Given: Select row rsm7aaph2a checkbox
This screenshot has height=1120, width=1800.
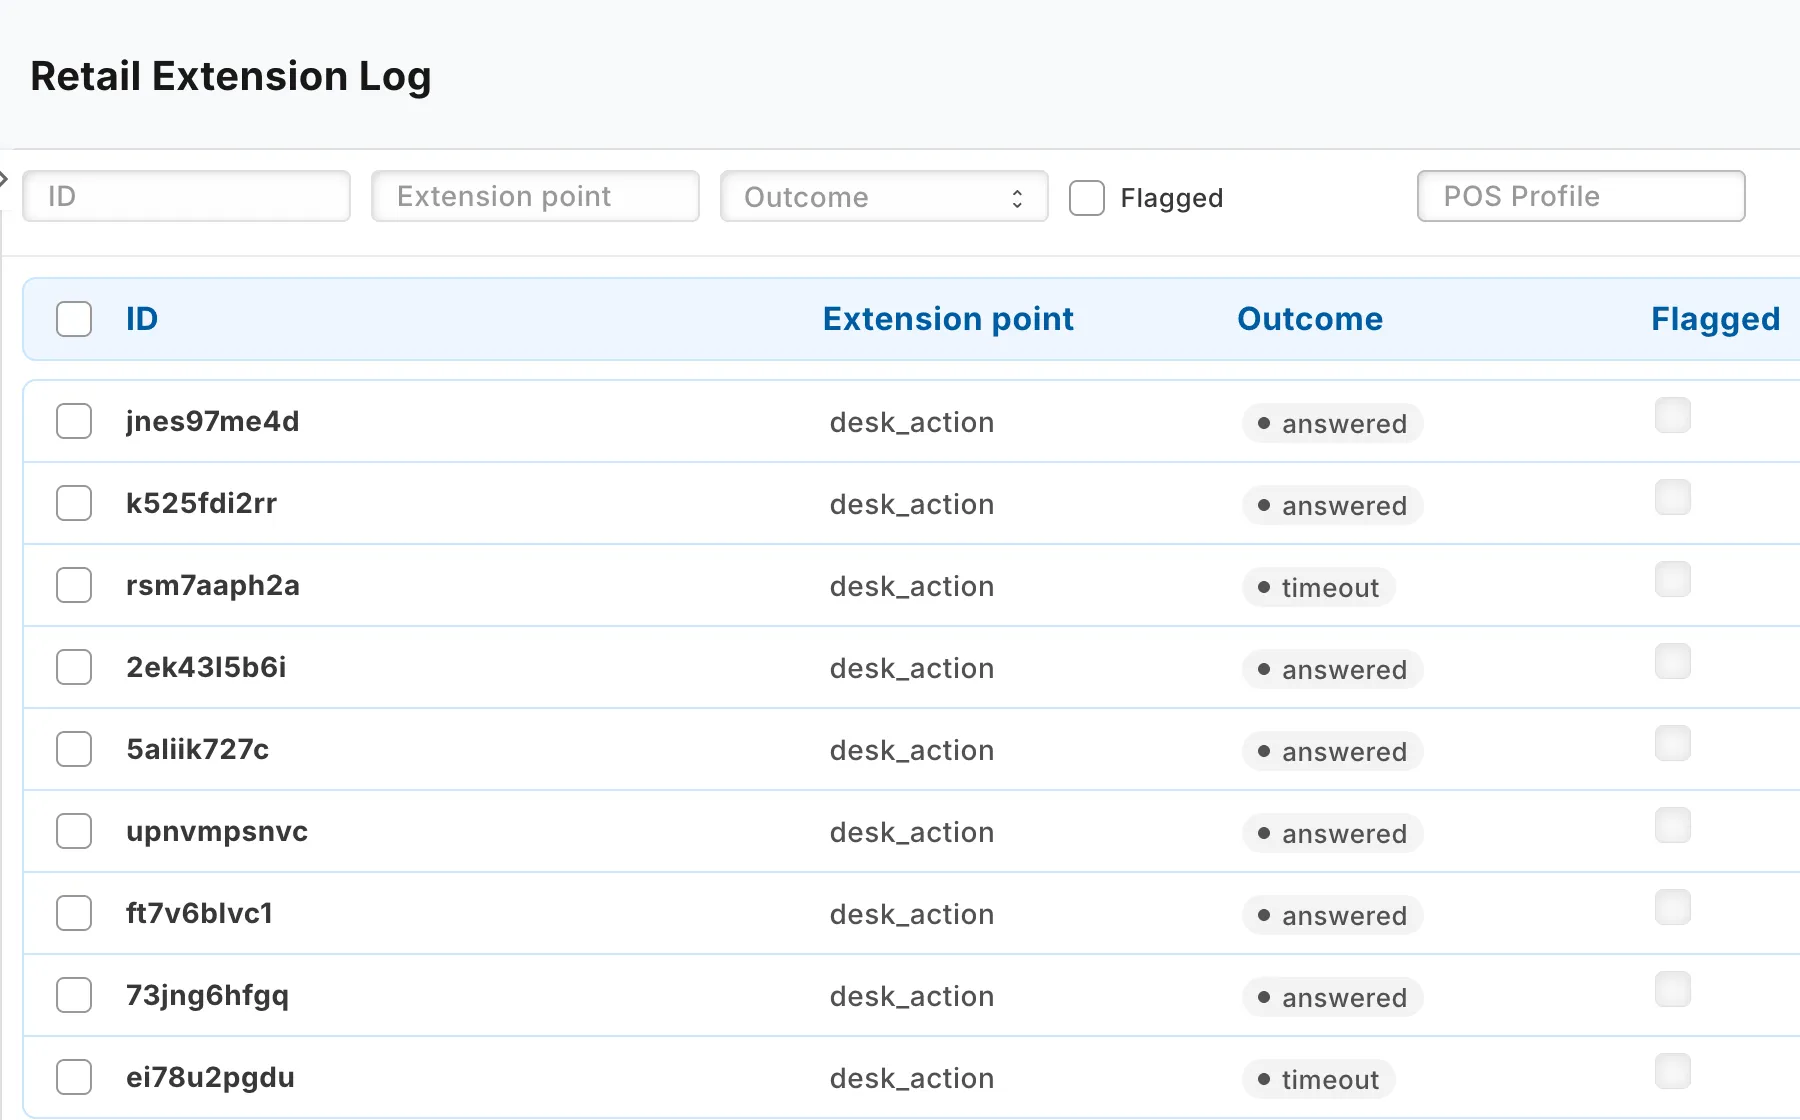Looking at the screenshot, I should point(74,585).
